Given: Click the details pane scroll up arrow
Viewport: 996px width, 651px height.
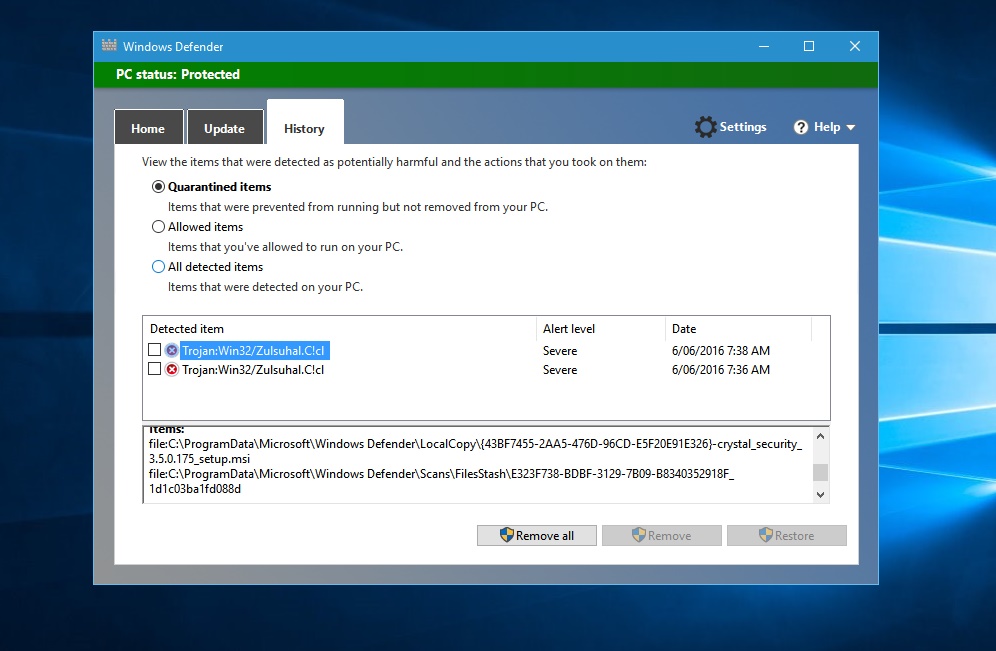Looking at the screenshot, I should click(x=820, y=436).
